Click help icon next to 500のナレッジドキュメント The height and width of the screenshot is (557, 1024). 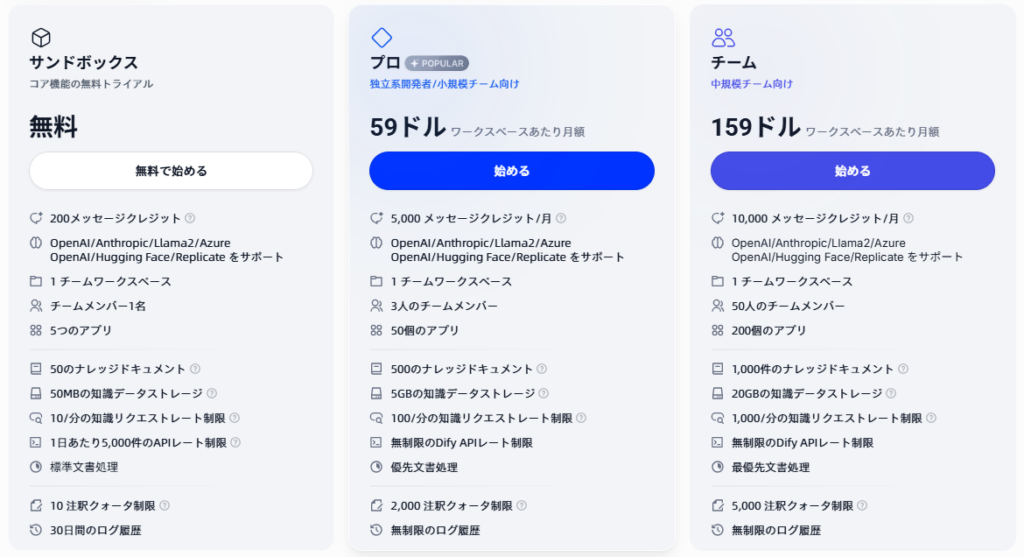tap(541, 369)
